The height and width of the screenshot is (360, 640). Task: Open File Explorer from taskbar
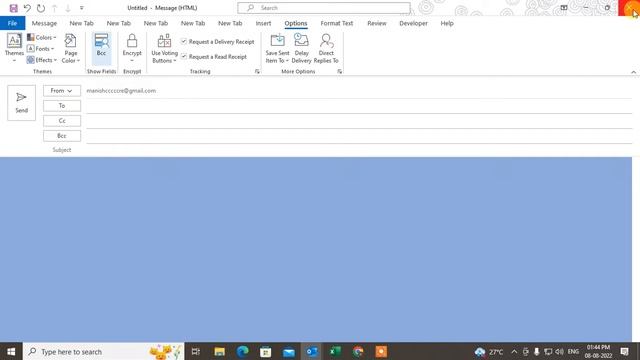(x=219, y=351)
